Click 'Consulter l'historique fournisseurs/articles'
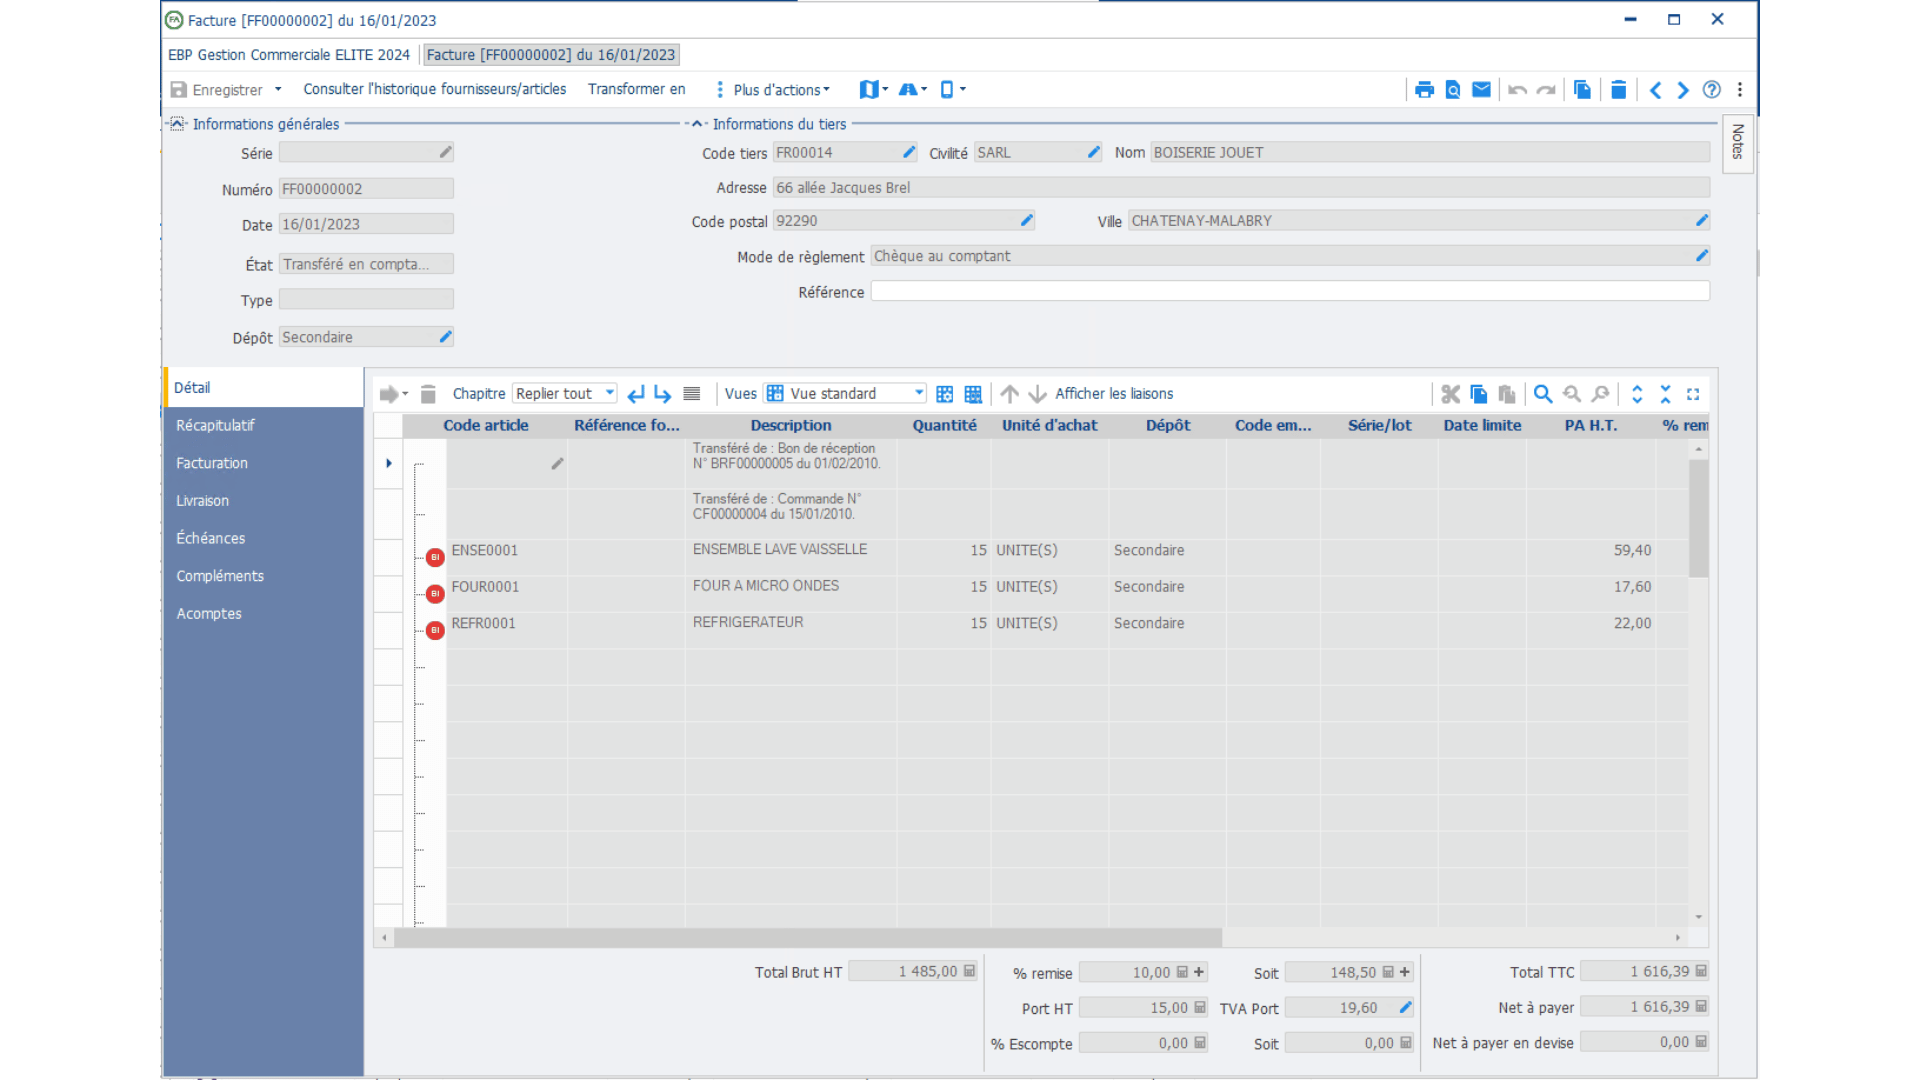 tap(434, 88)
